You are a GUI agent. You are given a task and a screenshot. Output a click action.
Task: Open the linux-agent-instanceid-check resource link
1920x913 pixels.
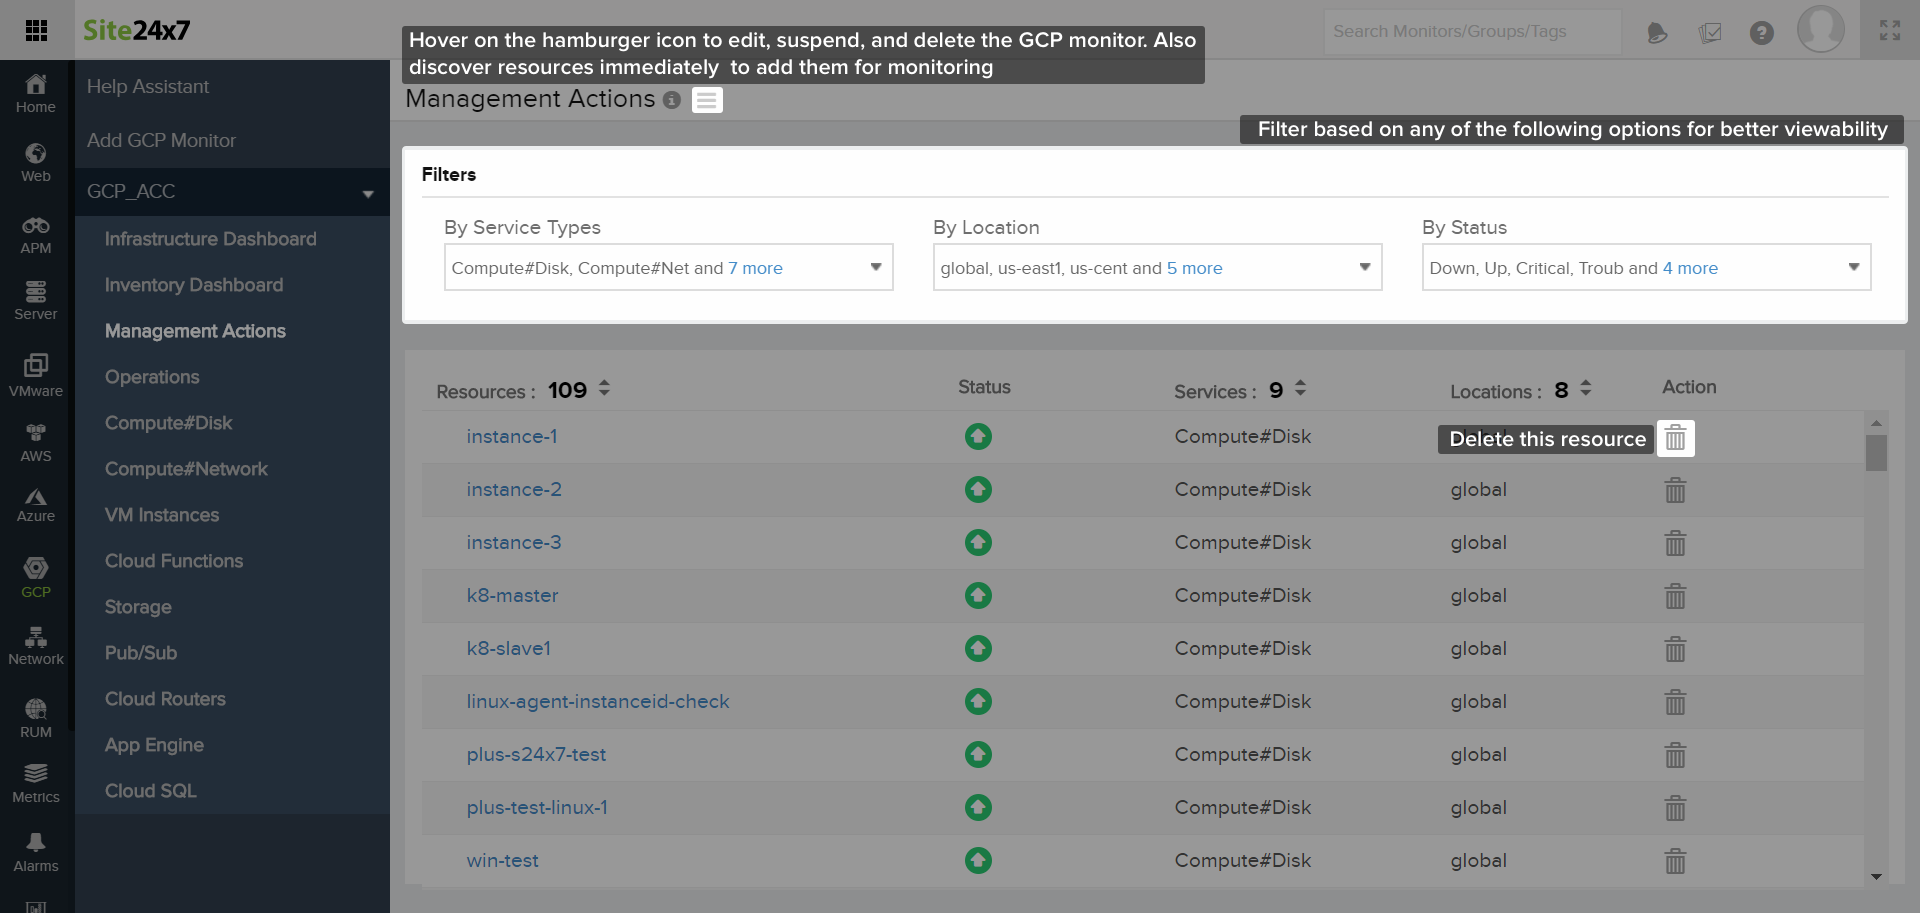pos(598,701)
